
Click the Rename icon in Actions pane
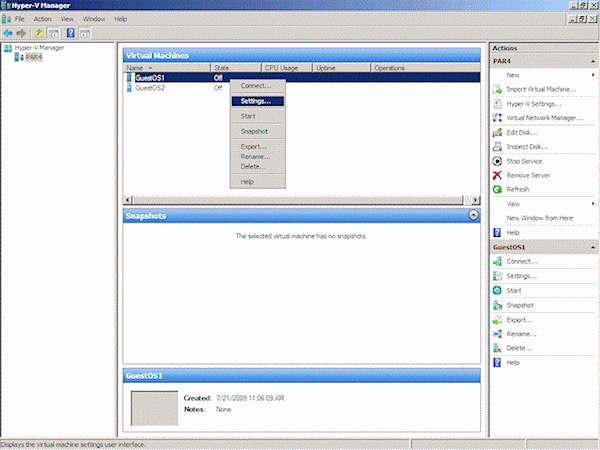tap(497, 334)
